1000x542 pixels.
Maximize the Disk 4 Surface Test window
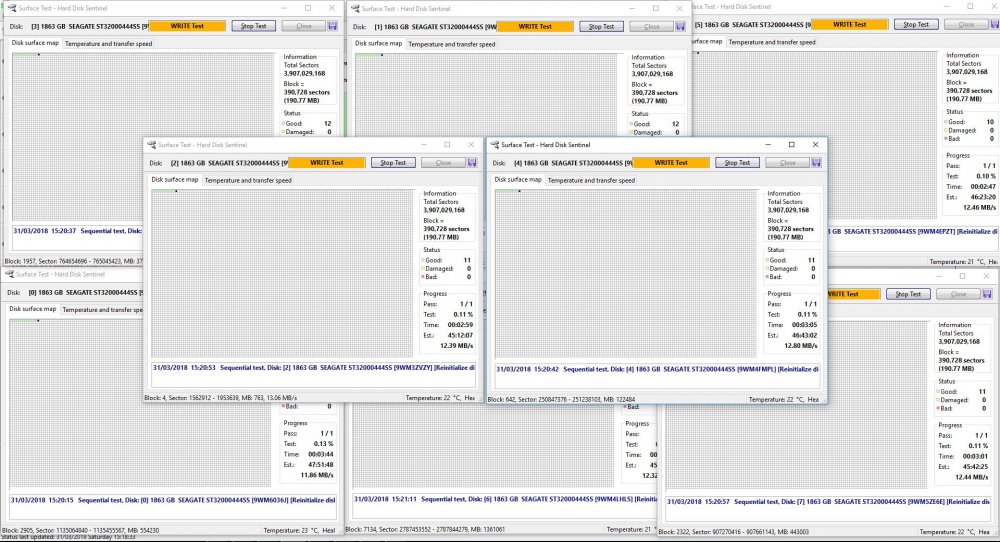coord(791,145)
